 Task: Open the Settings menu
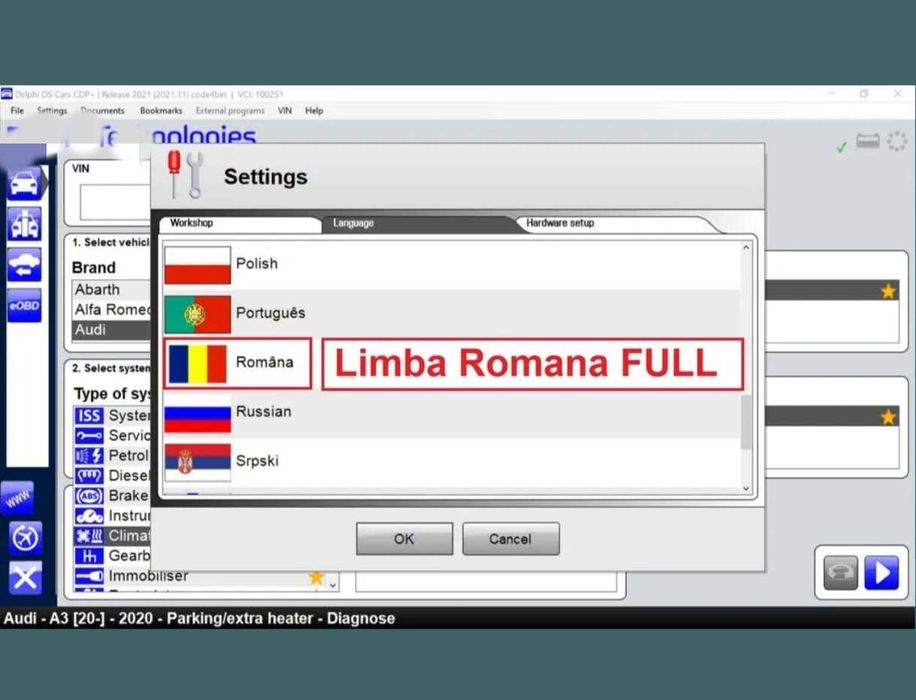52,110
